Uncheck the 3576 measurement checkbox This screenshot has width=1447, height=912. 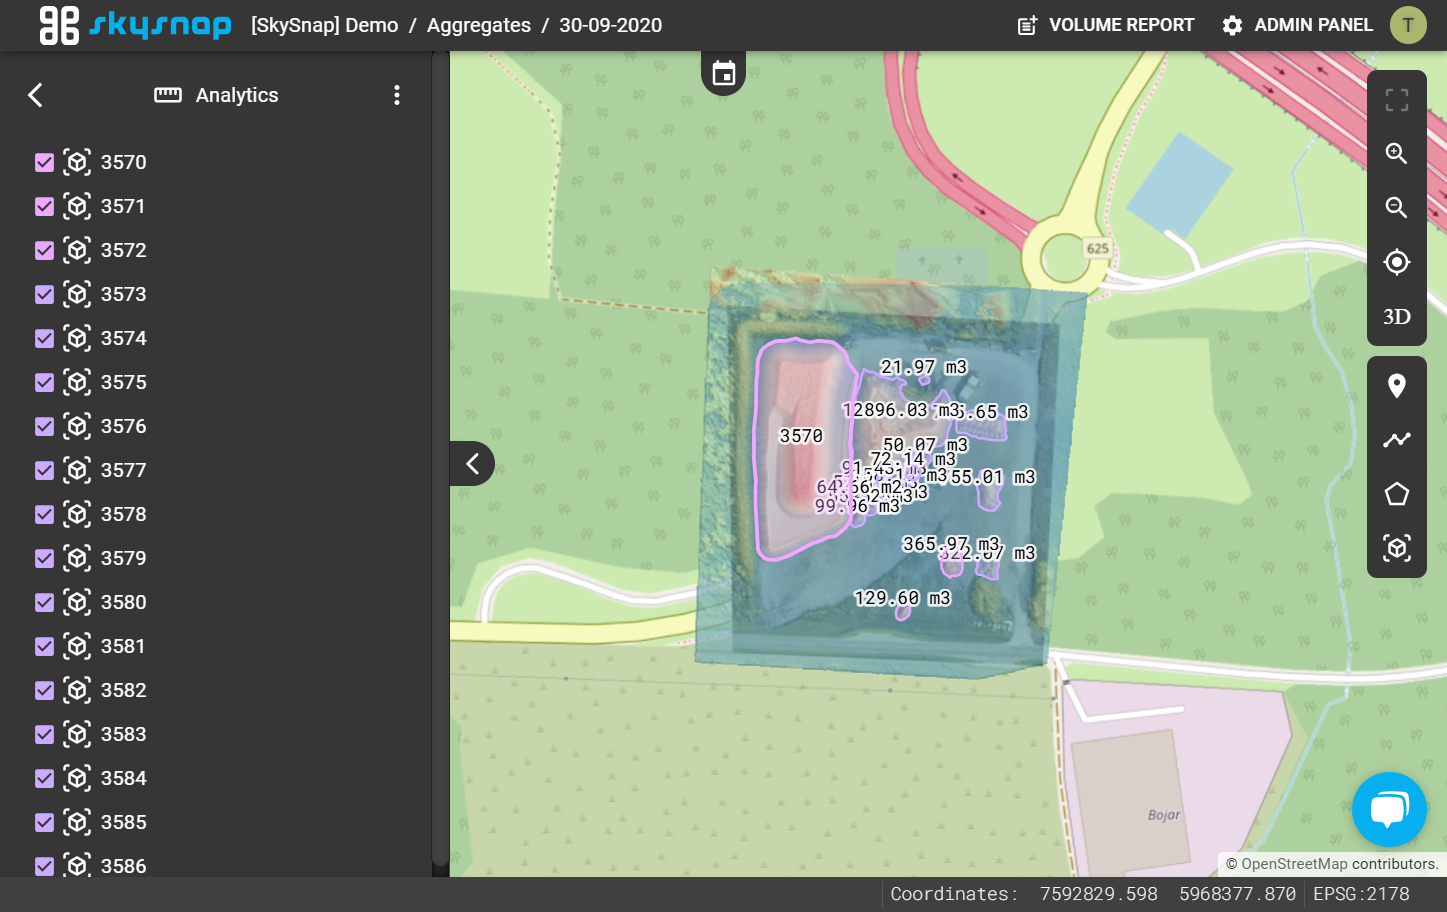44,426
